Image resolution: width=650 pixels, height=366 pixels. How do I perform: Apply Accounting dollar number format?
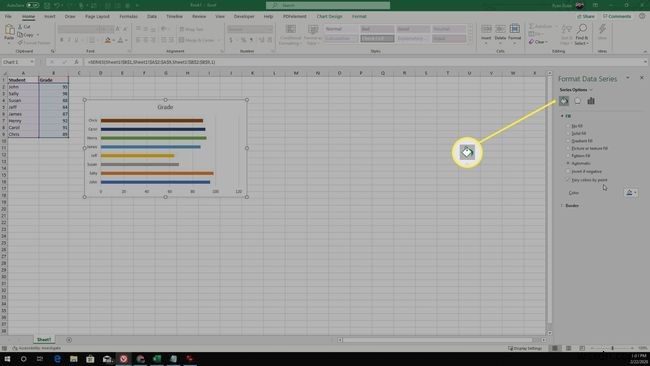[231, 40]
